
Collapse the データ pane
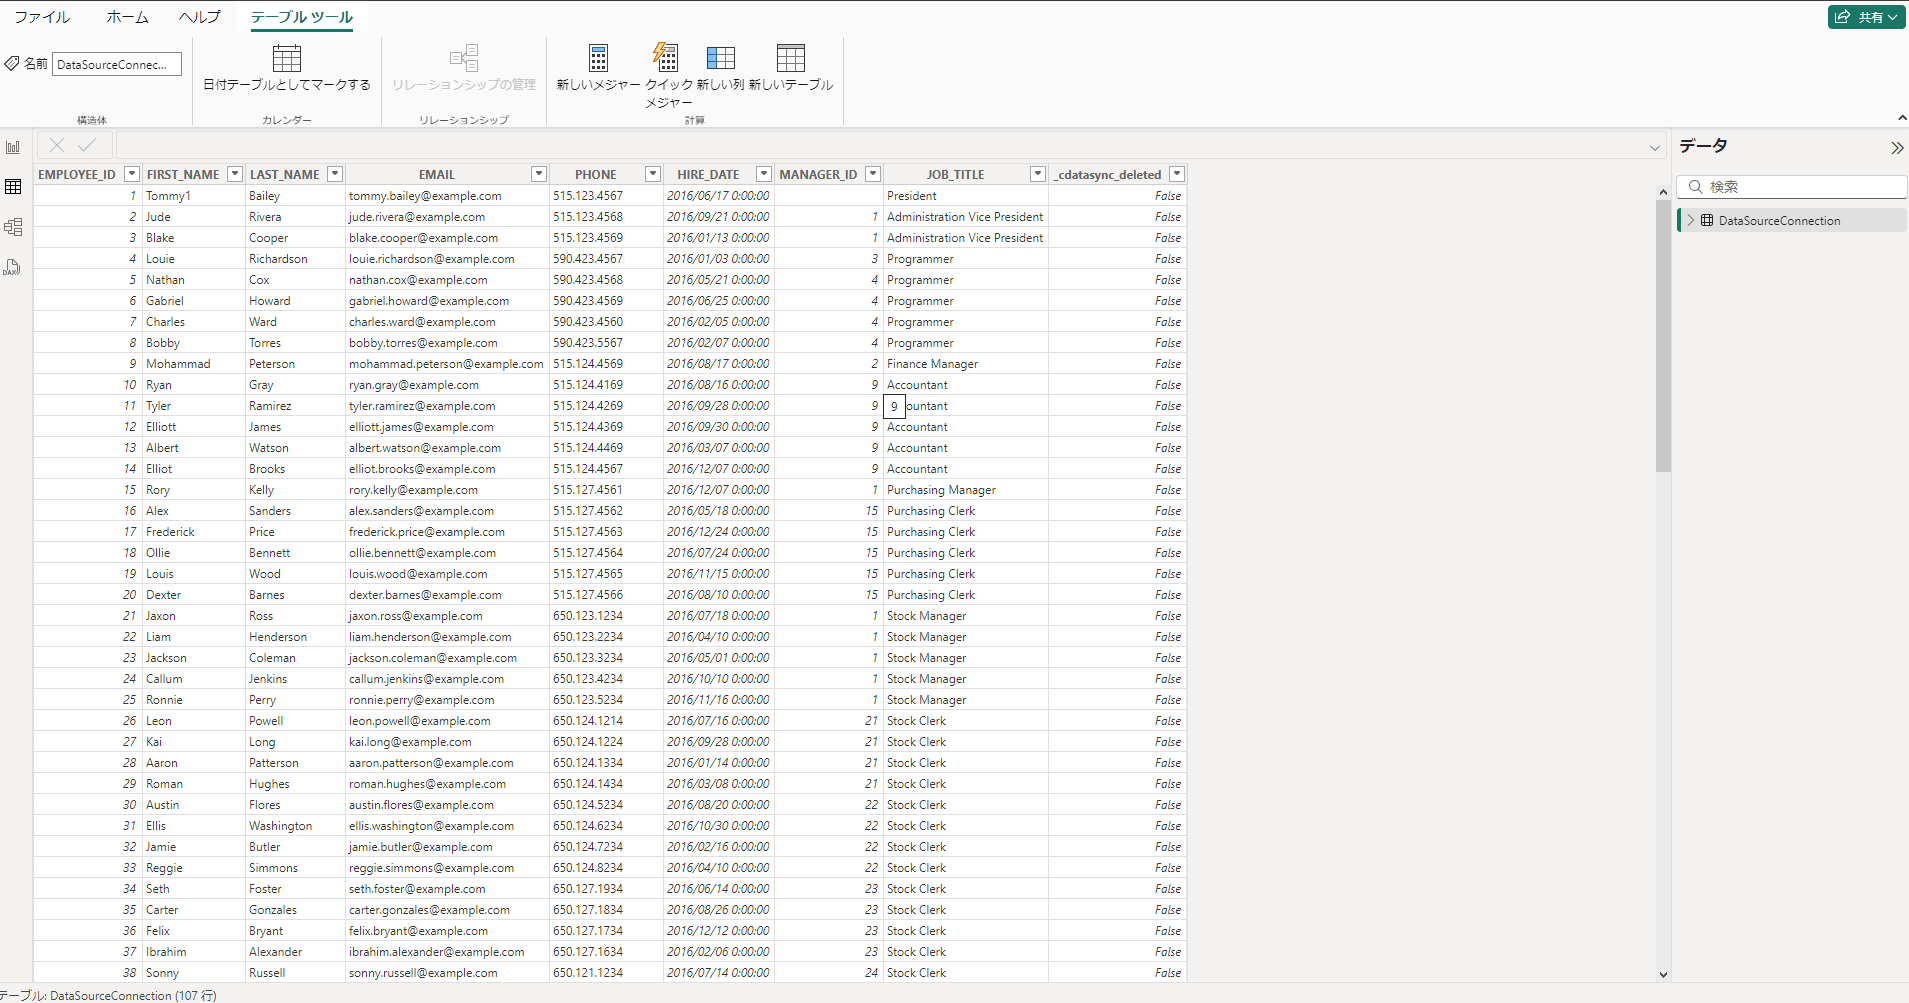point(1898,147)
